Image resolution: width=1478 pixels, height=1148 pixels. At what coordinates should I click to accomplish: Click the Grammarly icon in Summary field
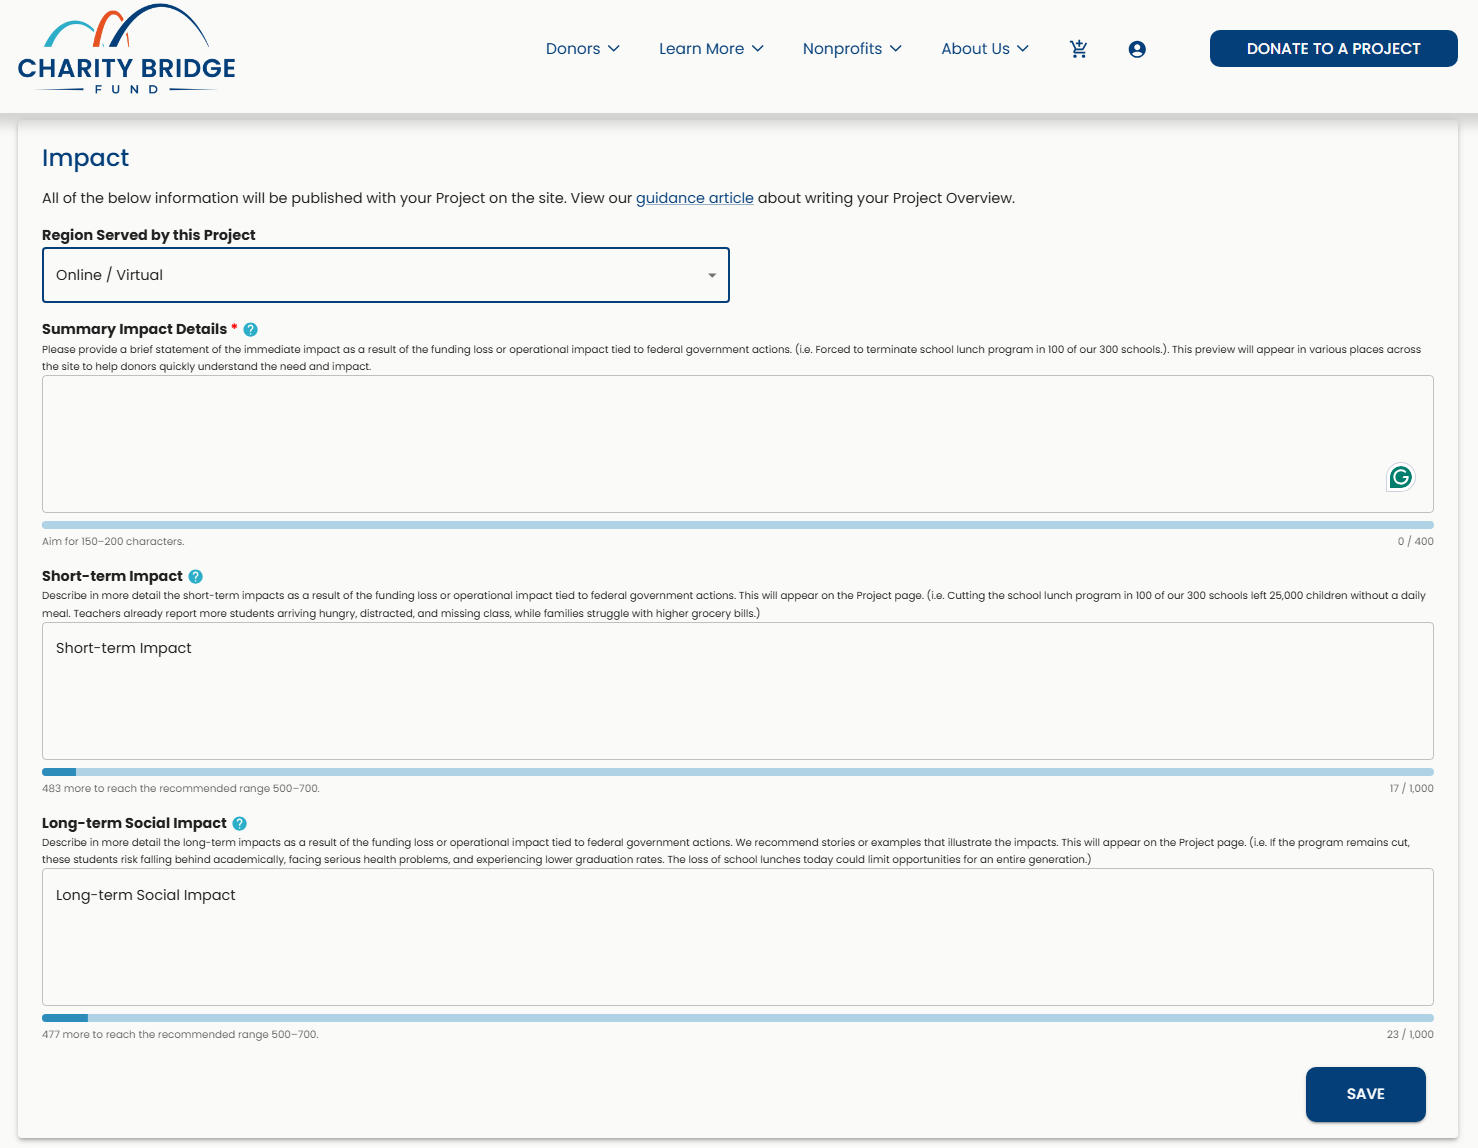(1401, 477)
